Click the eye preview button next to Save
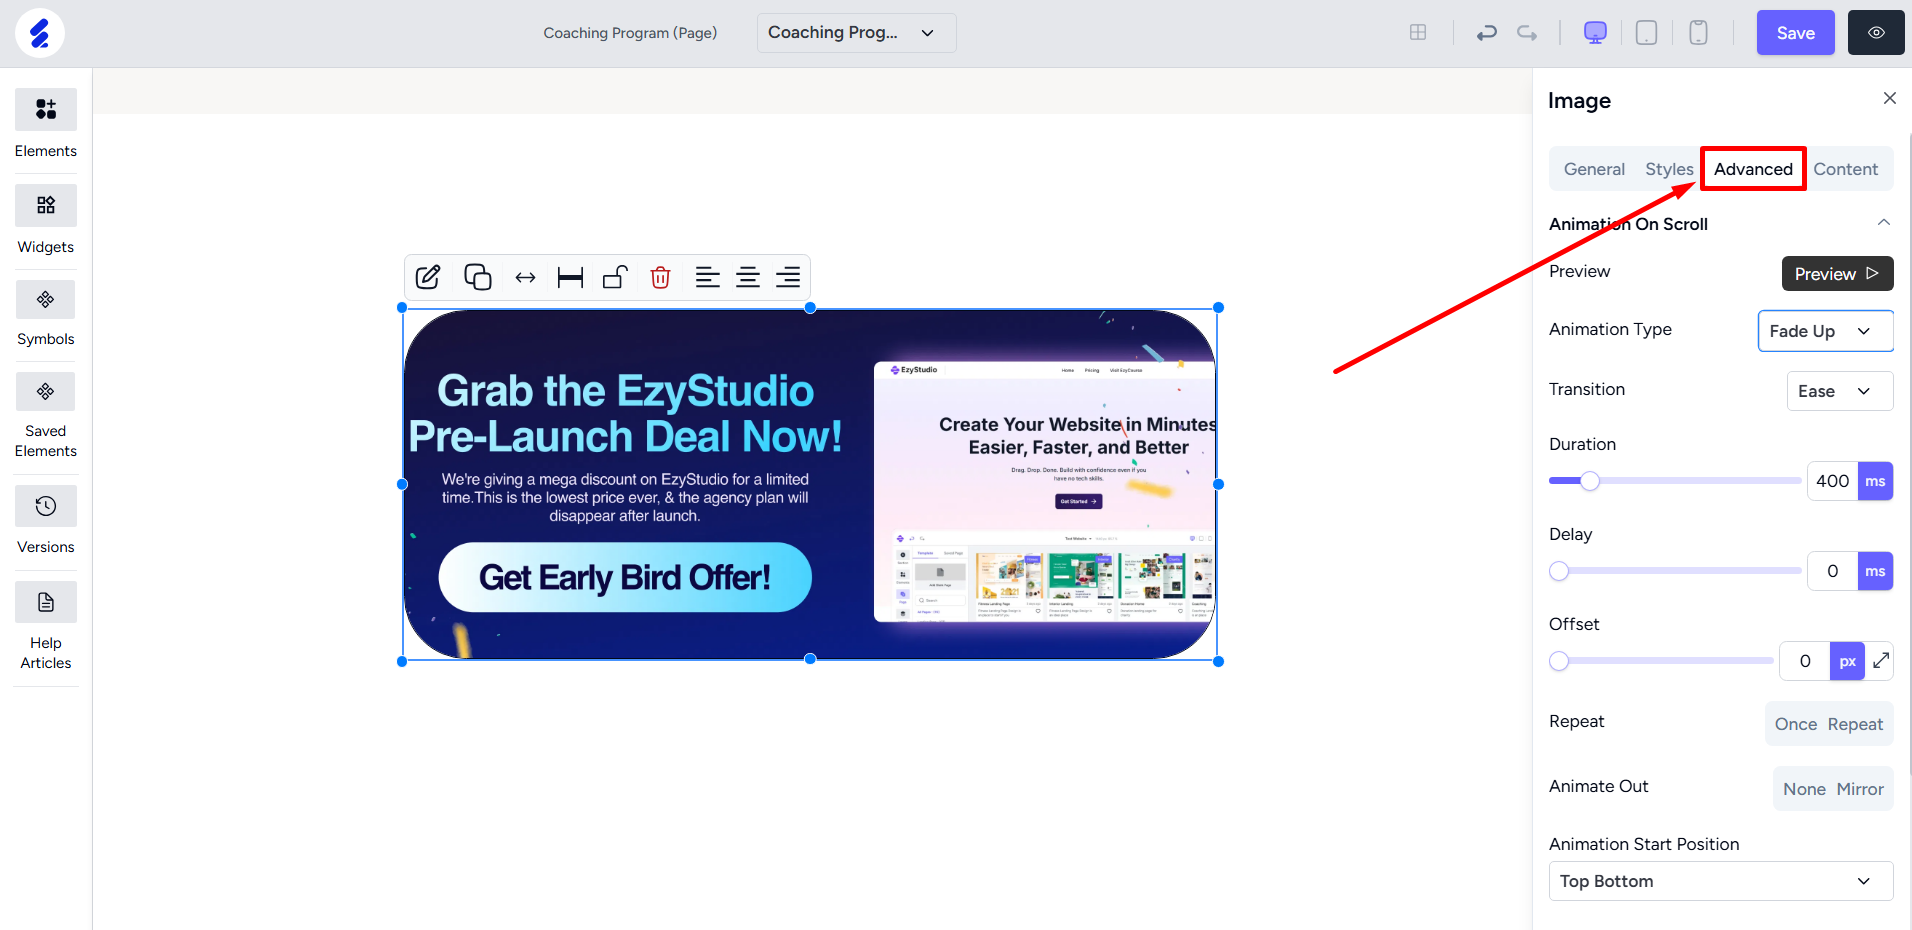The width and height of the screenshot is (1912, 930). point(1876,33)
